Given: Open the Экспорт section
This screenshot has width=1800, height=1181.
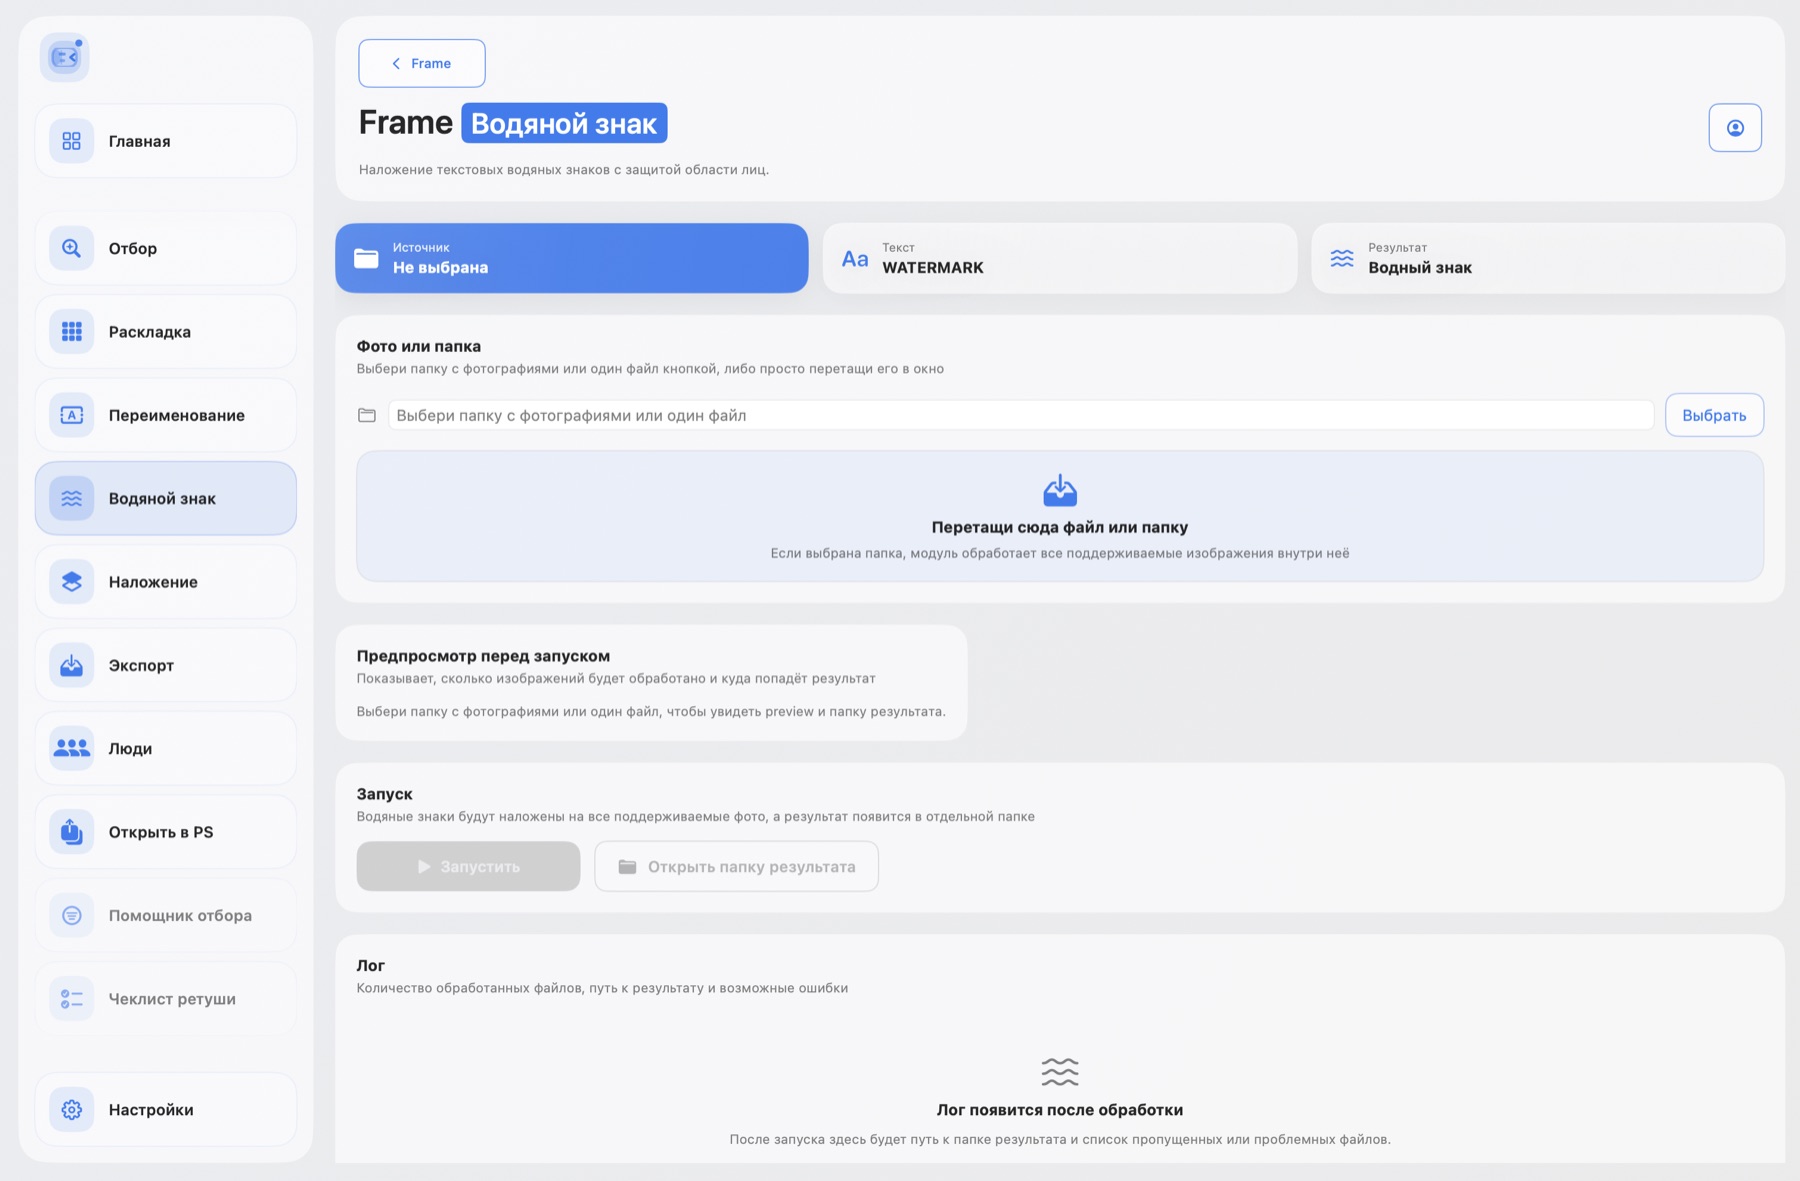Looking at the screenshot, I should [166, 665].
